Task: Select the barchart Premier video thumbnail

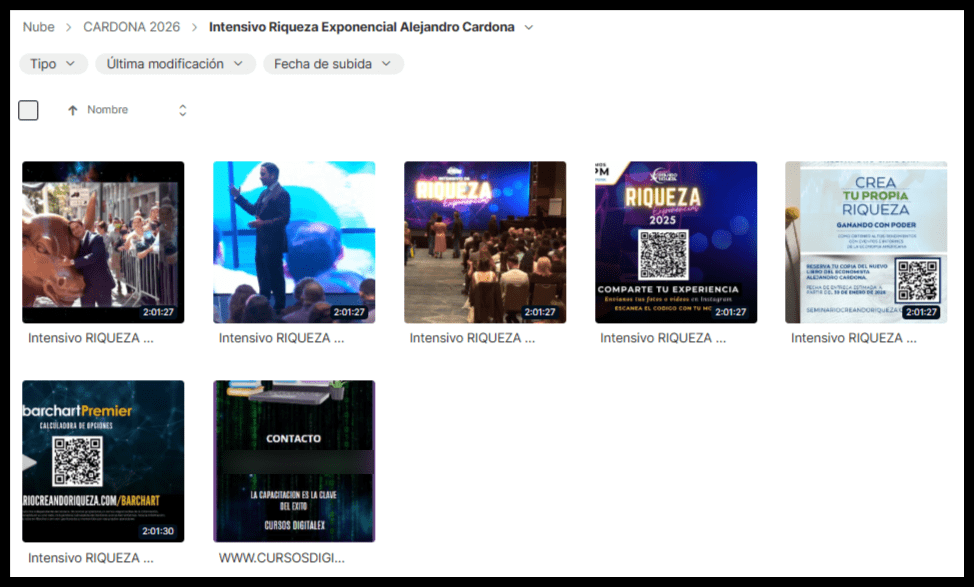Action: 103,460
